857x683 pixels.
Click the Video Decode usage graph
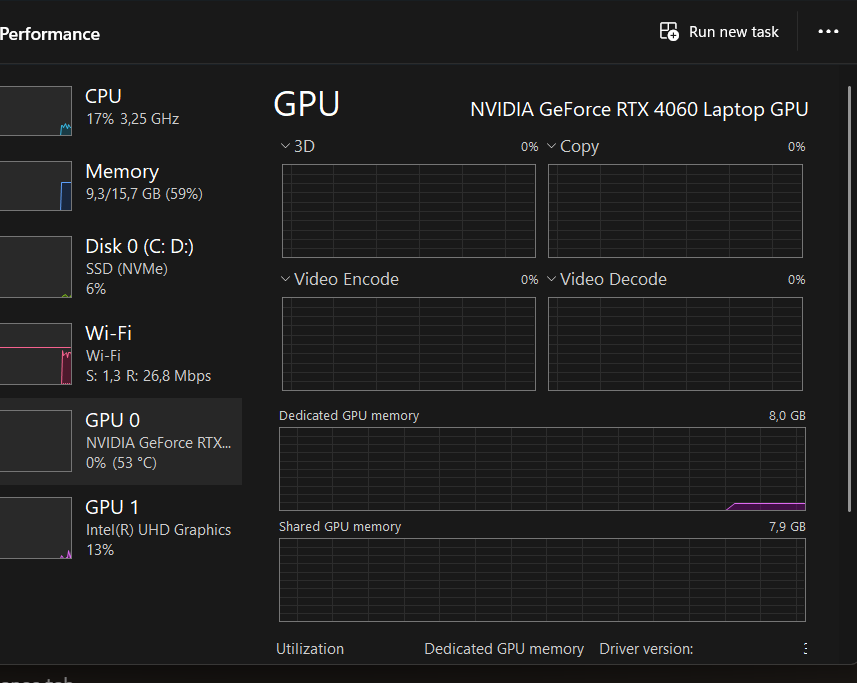coord(675,344)
